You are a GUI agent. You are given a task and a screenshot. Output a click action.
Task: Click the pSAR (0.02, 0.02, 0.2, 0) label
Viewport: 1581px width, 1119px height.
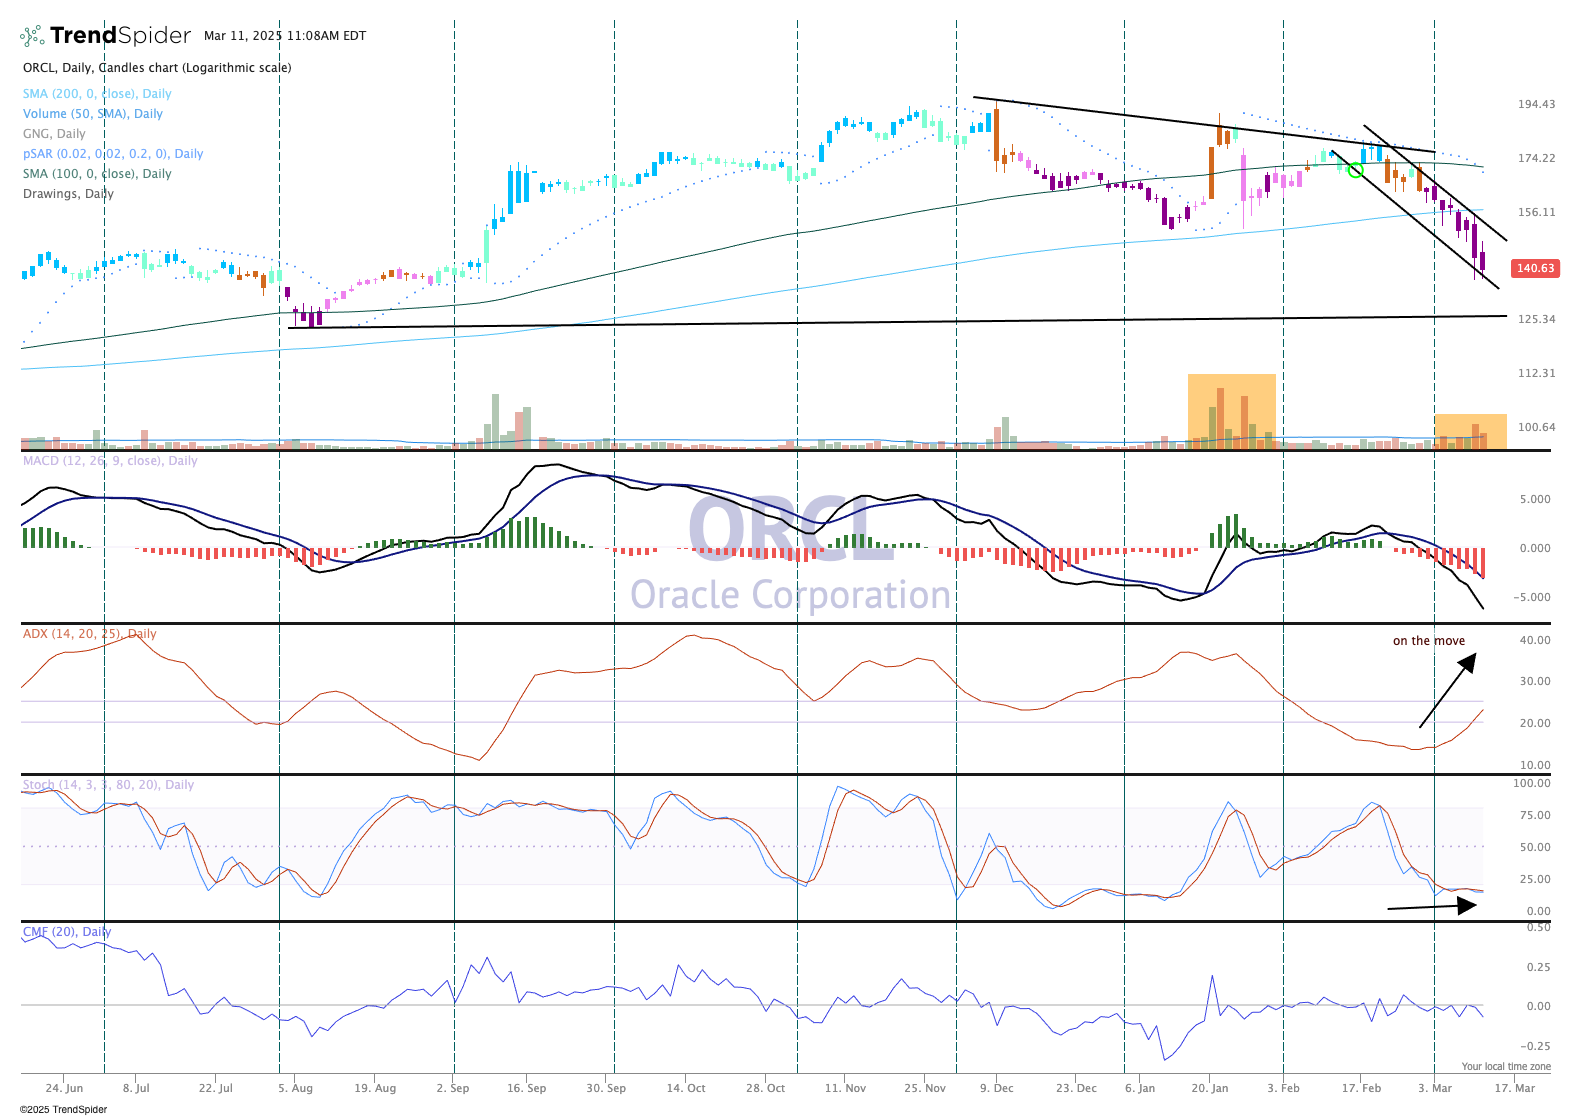click(113, 154)
